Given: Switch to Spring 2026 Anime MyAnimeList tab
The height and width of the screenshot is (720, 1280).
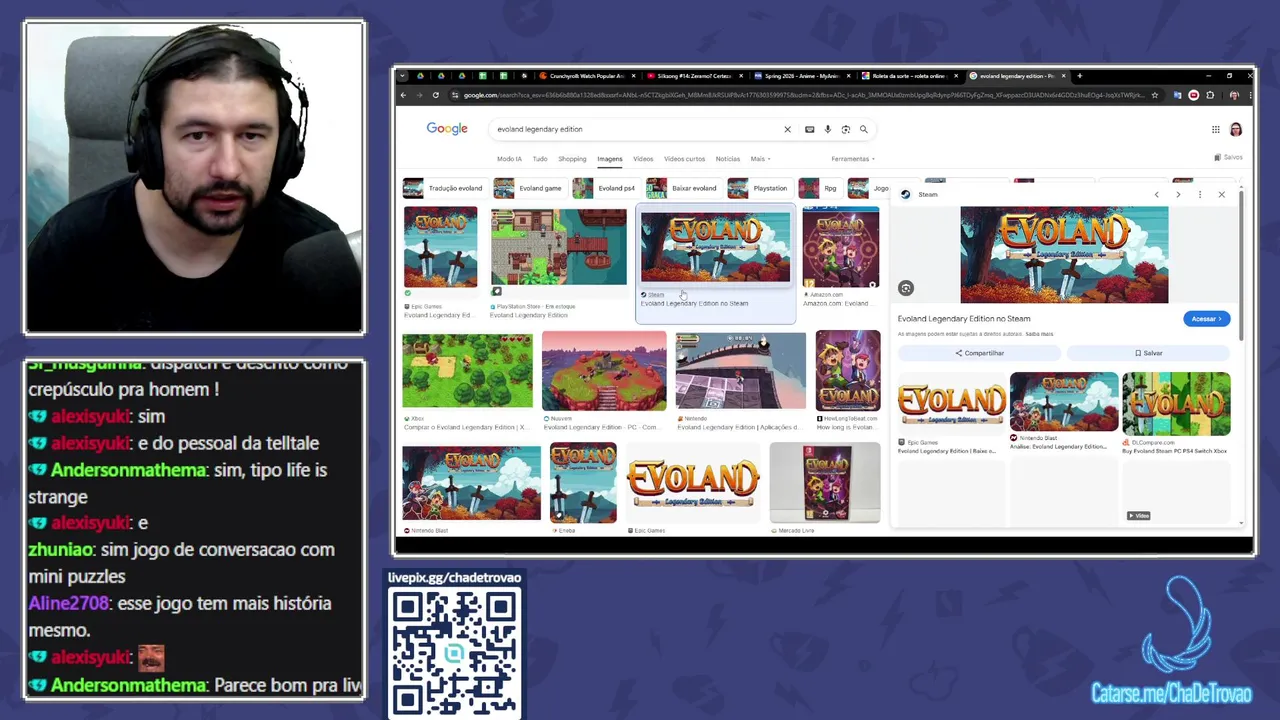Looking at the screenshot, I should tap(803, 76).
